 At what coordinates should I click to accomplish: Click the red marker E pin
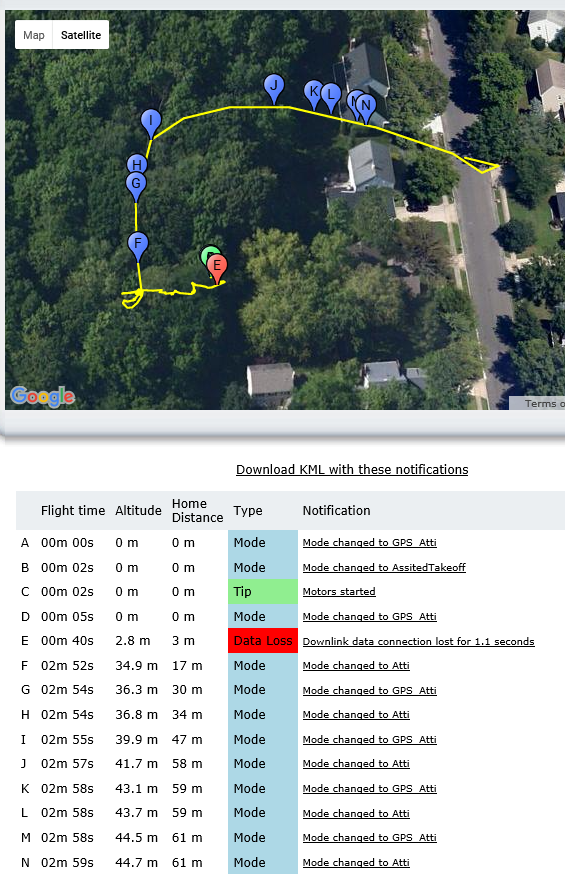point(217,268)
